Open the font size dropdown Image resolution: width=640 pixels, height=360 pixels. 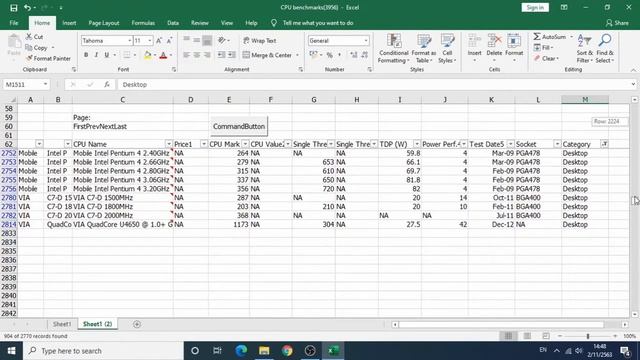click(150, 40)
